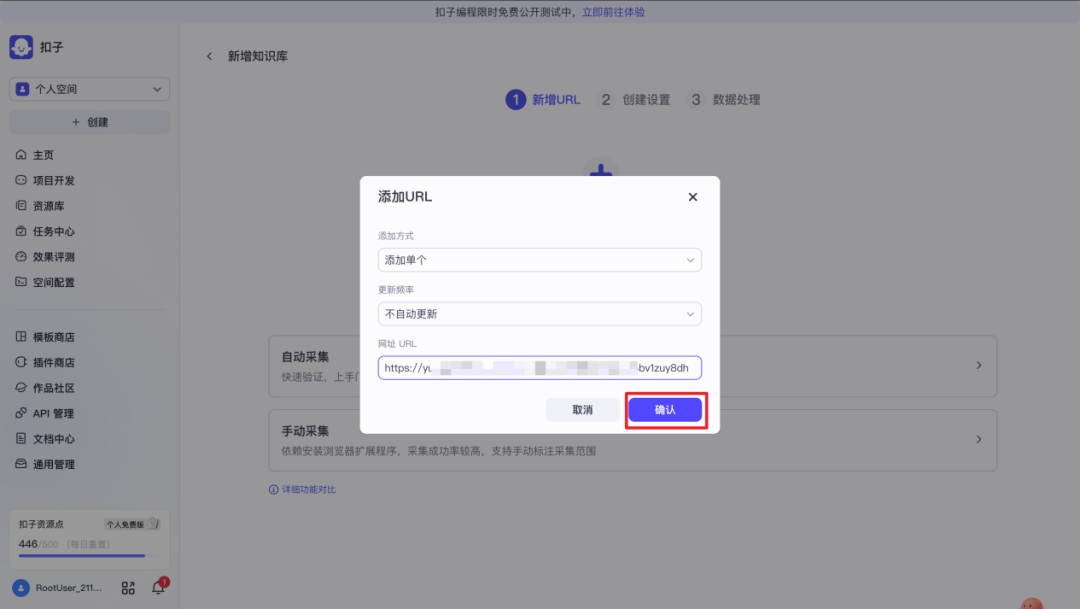The height and width of the screenshot is (609, 1080).
Task: Click the Coze logo icon
Action: point(21,47)
